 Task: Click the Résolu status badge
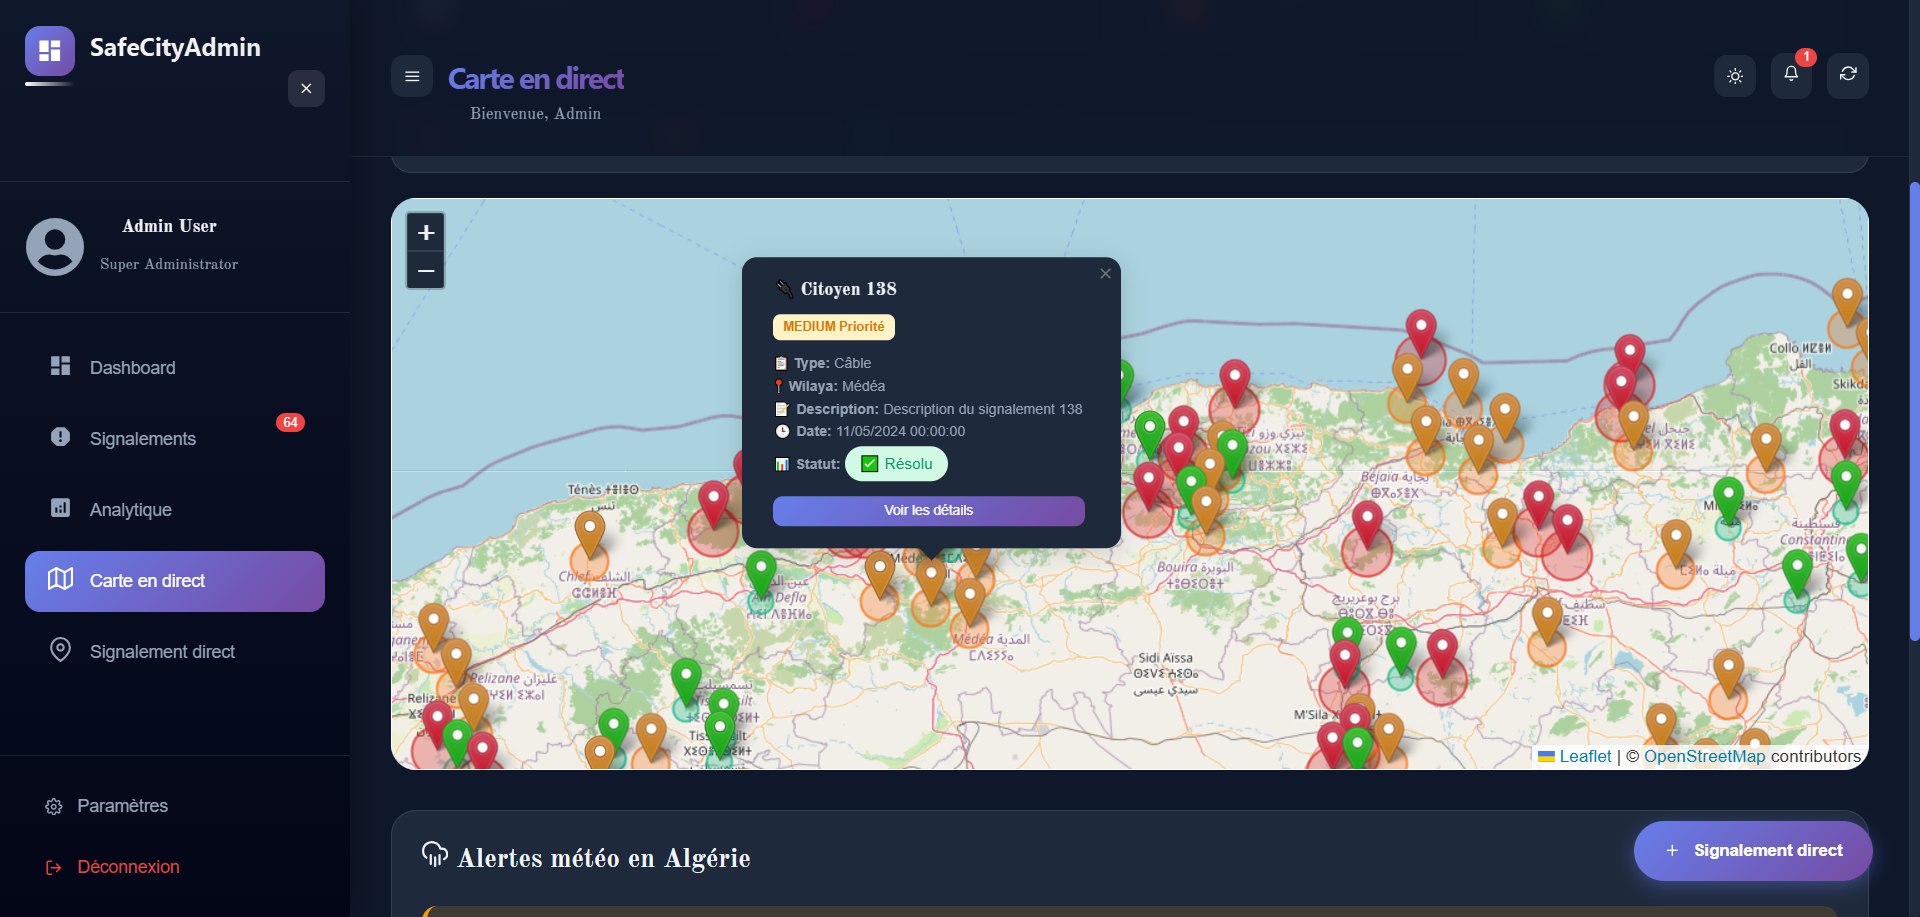(x=897, y=464)
